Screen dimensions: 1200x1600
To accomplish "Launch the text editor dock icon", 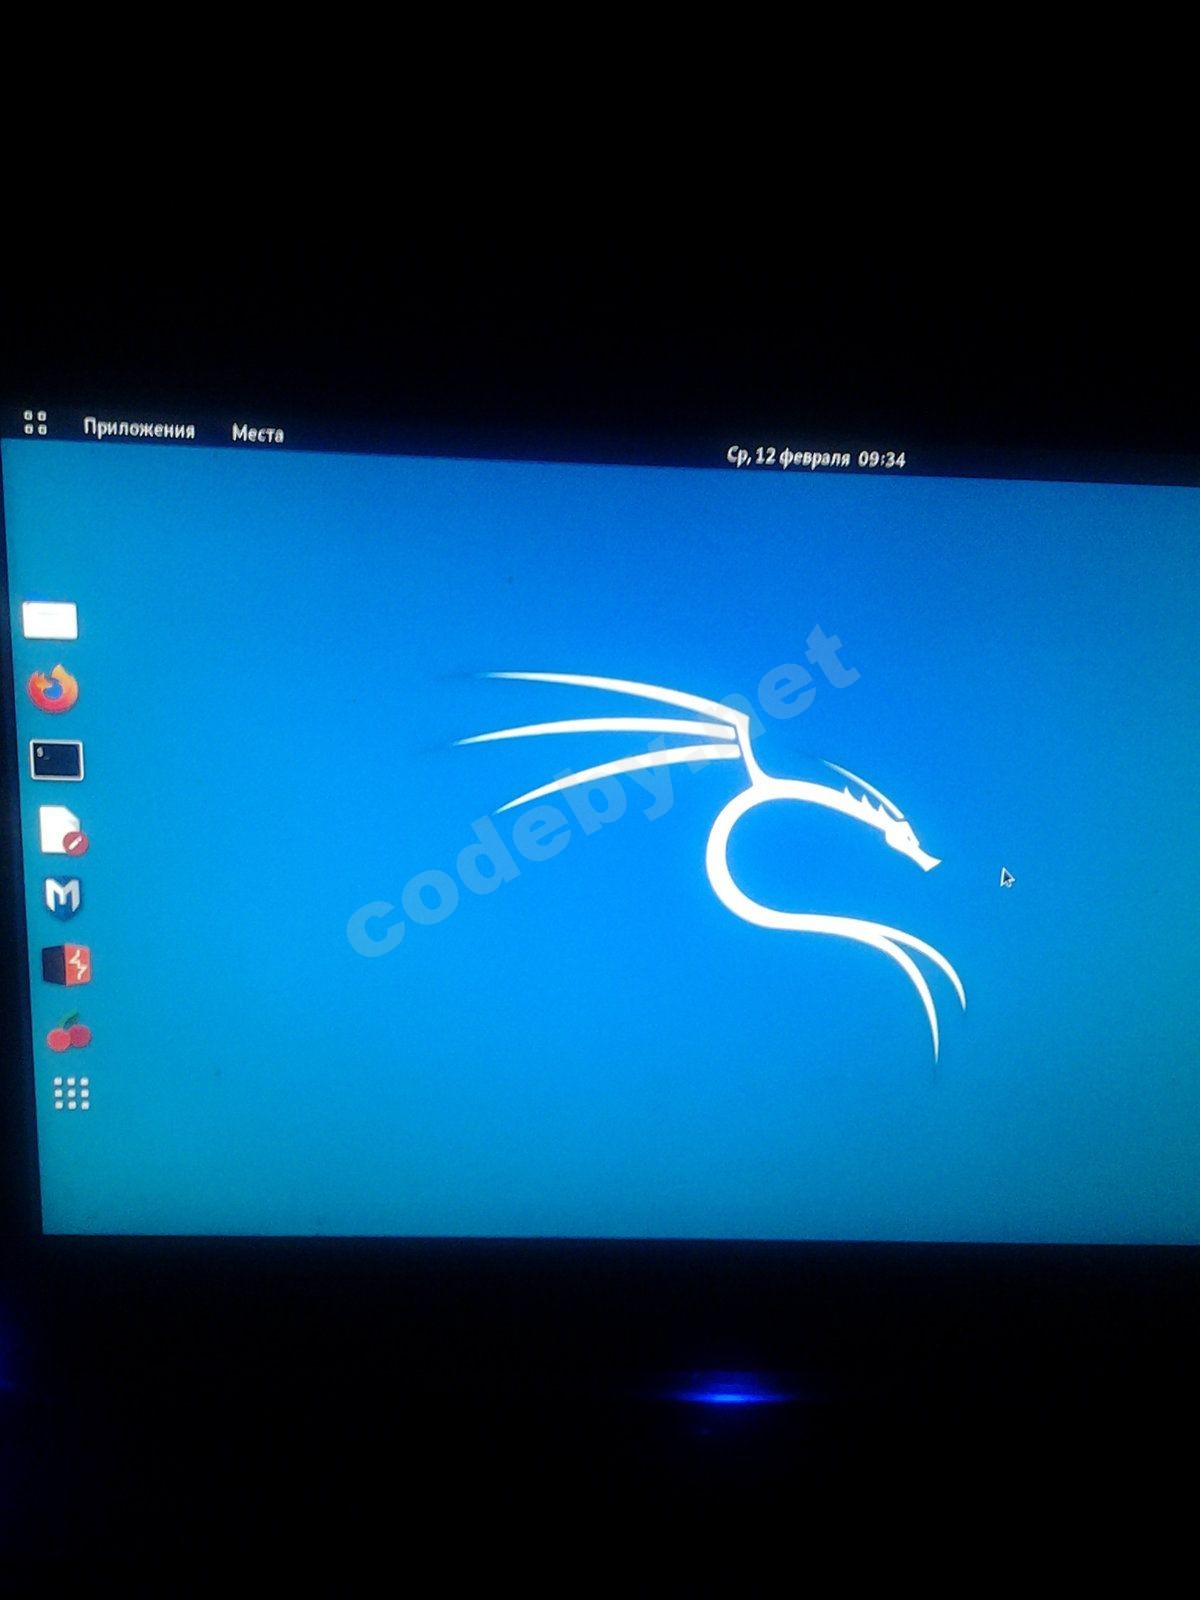I will 62,830.
